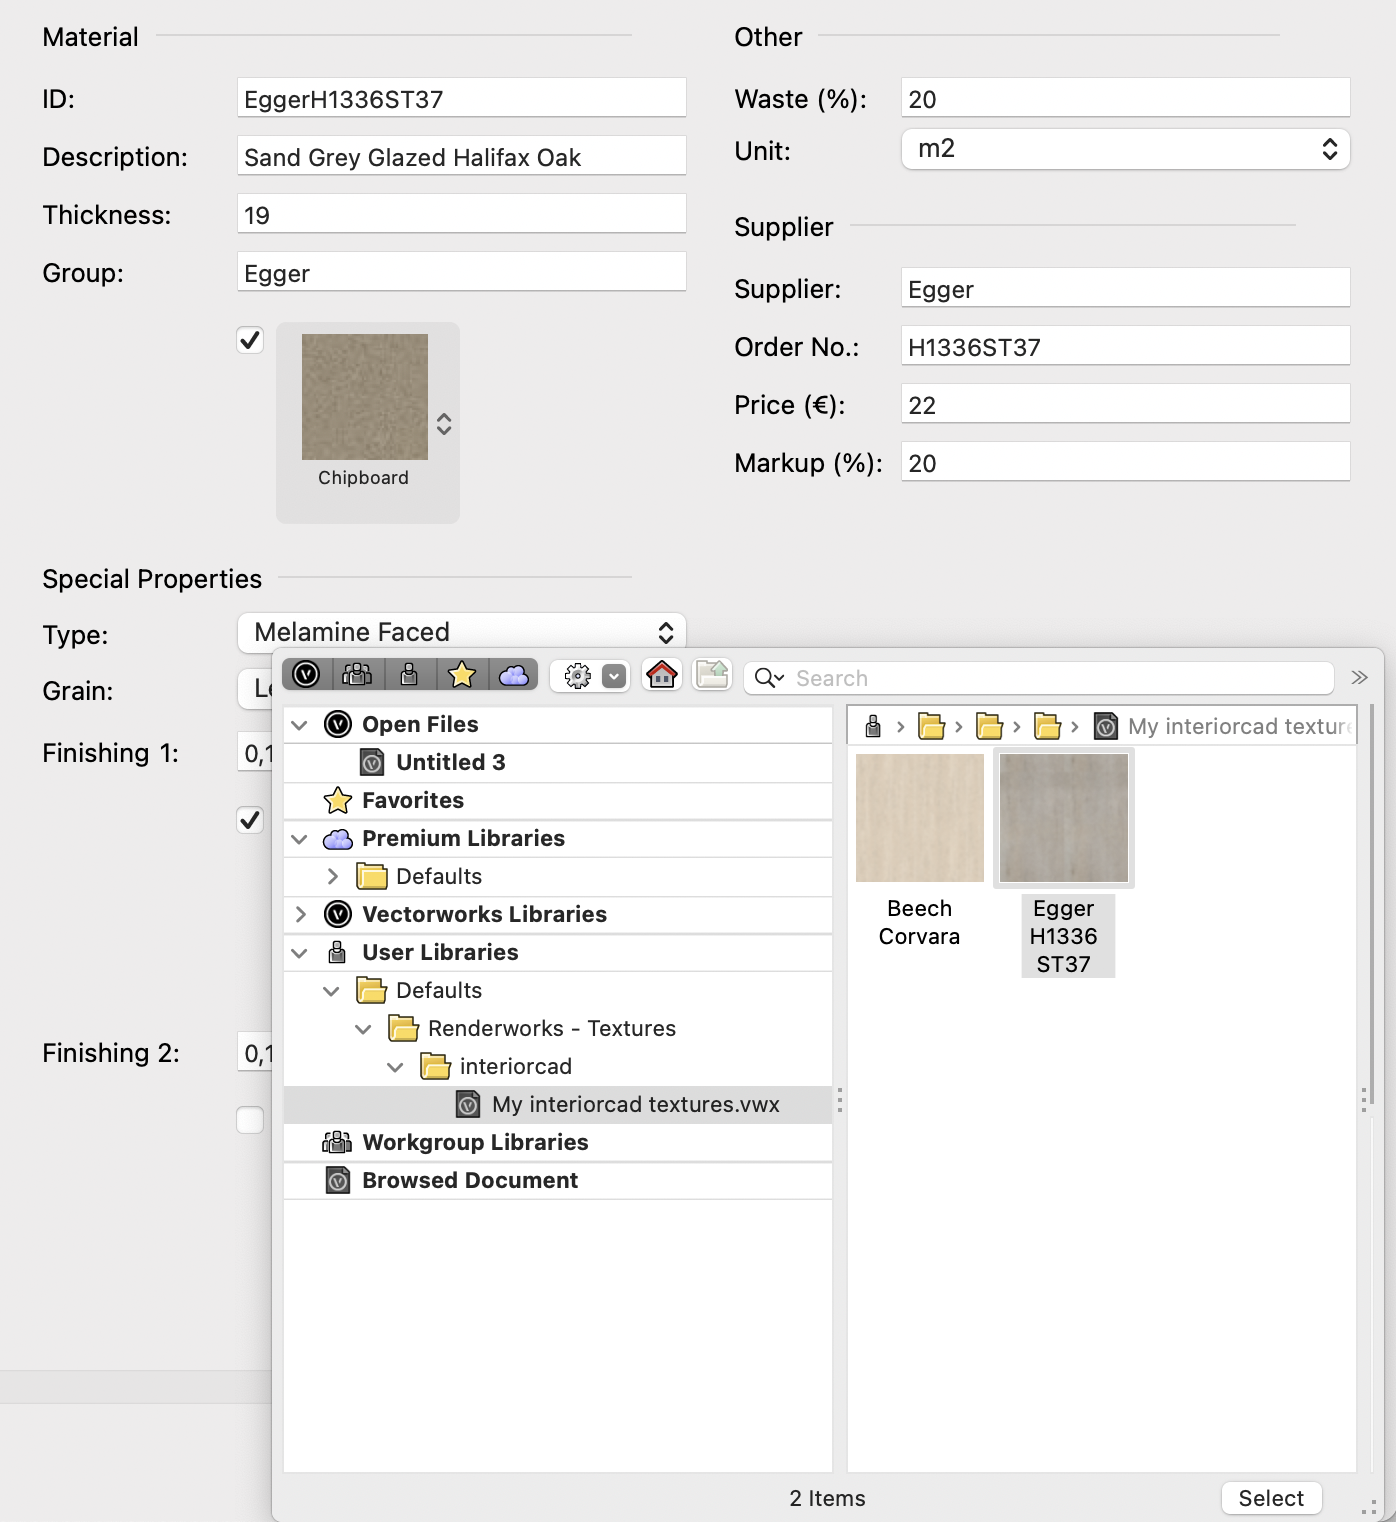Collapse the interiorcad folder
The image size is (1396, 1522).
395,1067
